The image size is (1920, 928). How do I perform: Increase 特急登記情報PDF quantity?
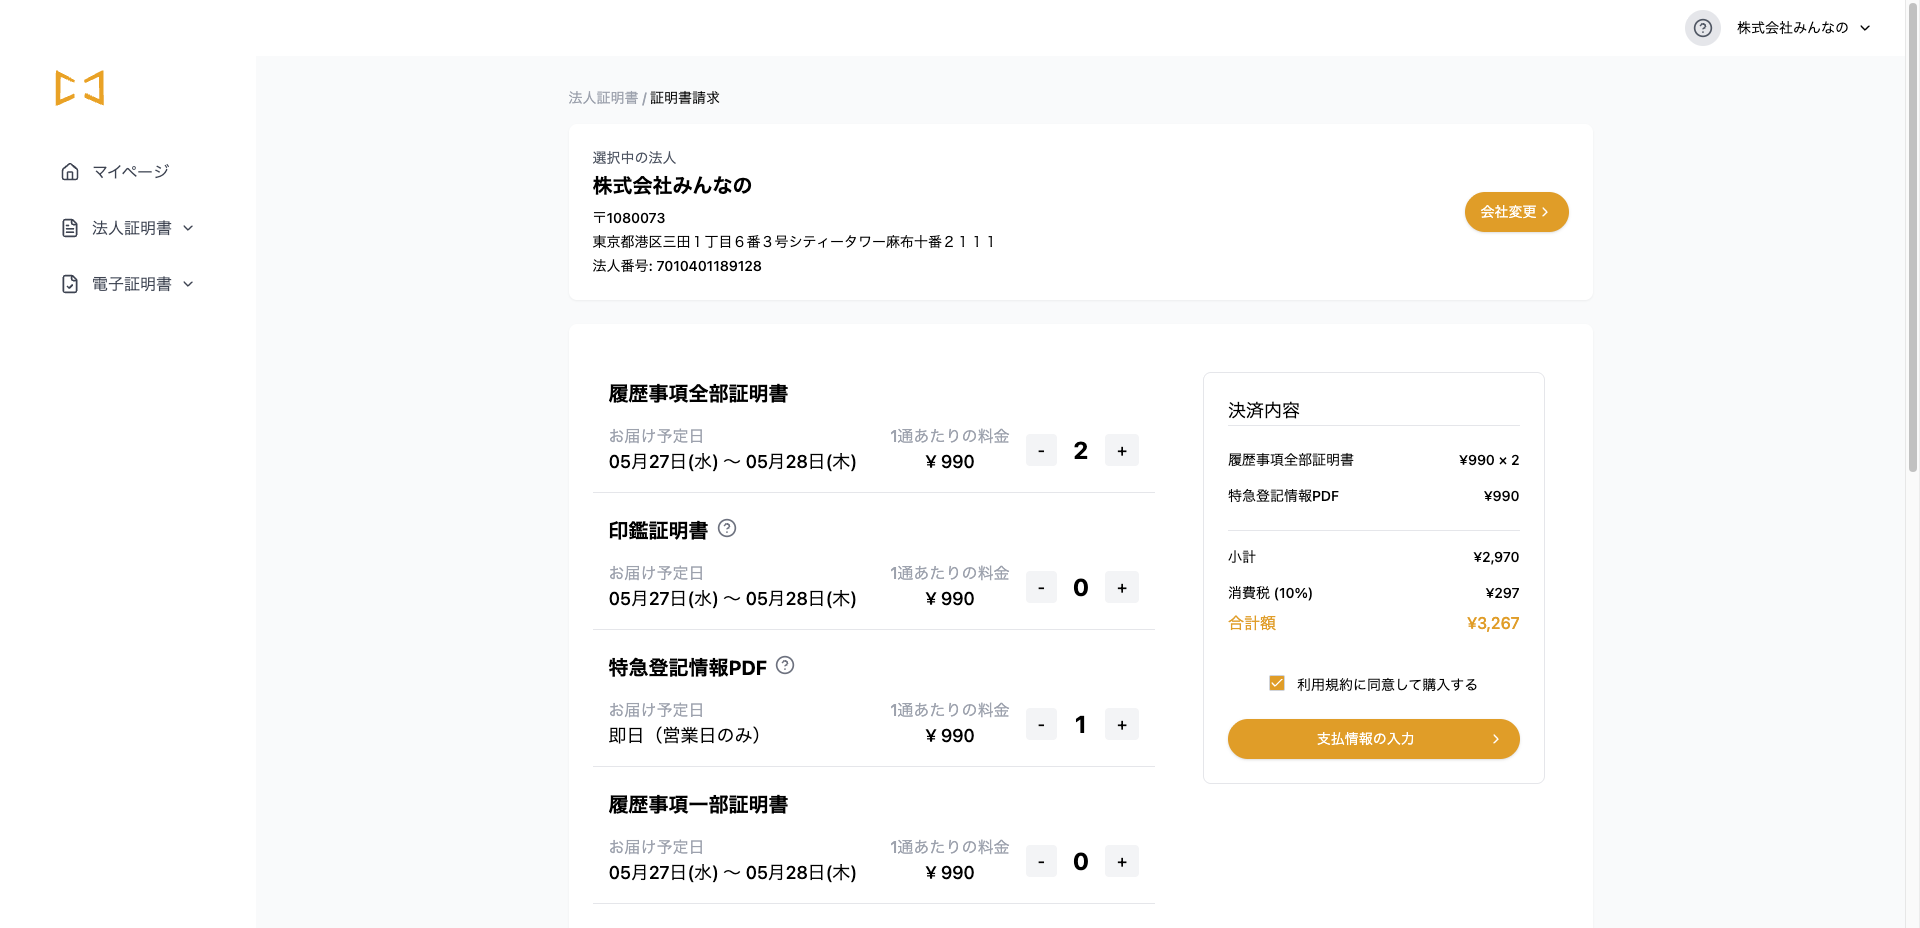1122,725
